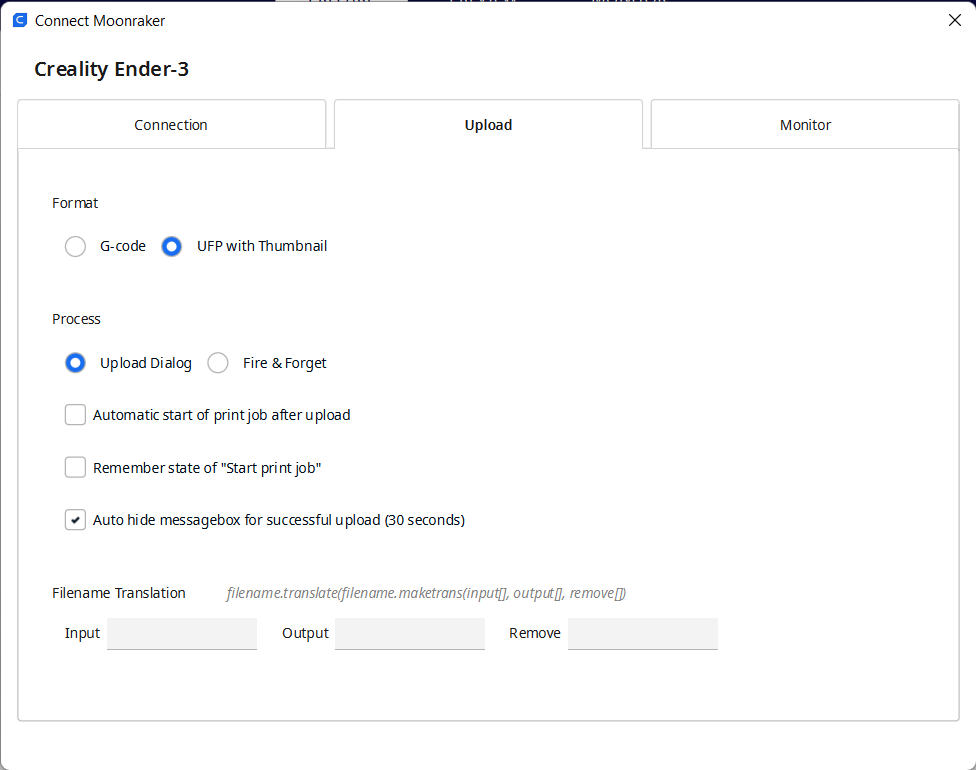This screenshot has height=770, width=976.
Task: Uncheck Auto hide messagebox for successful upload
Action: (x=75, y=520)
